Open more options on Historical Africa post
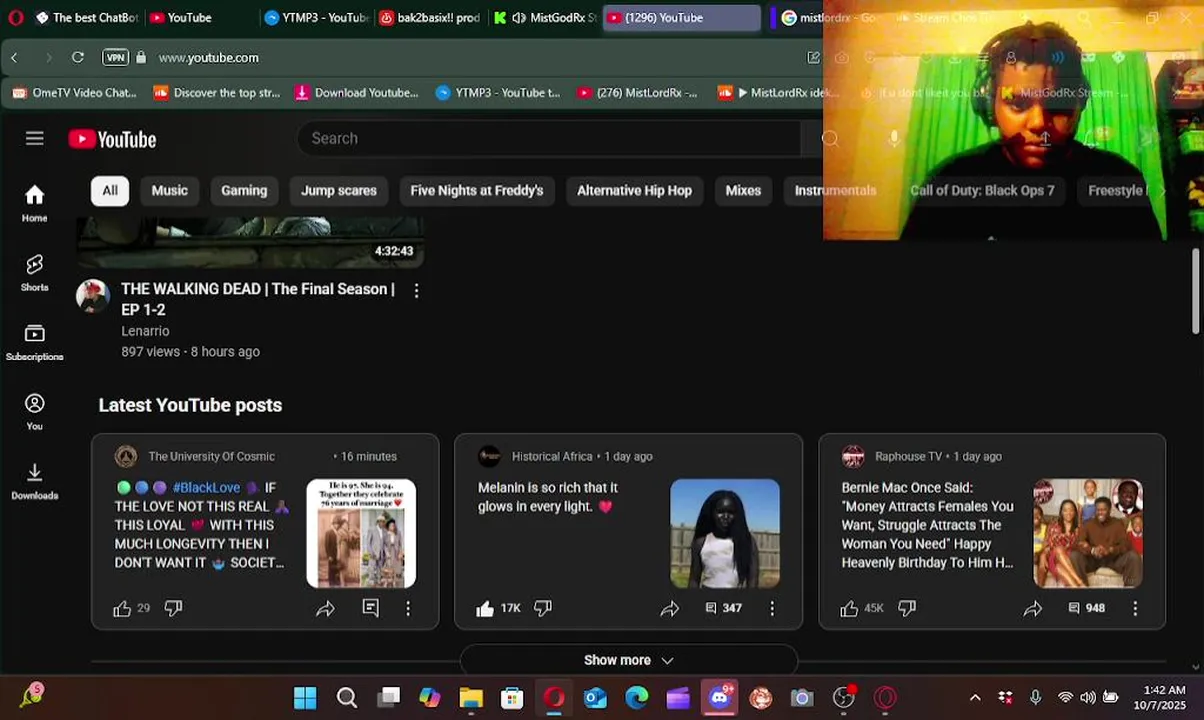 pos(772,608)
